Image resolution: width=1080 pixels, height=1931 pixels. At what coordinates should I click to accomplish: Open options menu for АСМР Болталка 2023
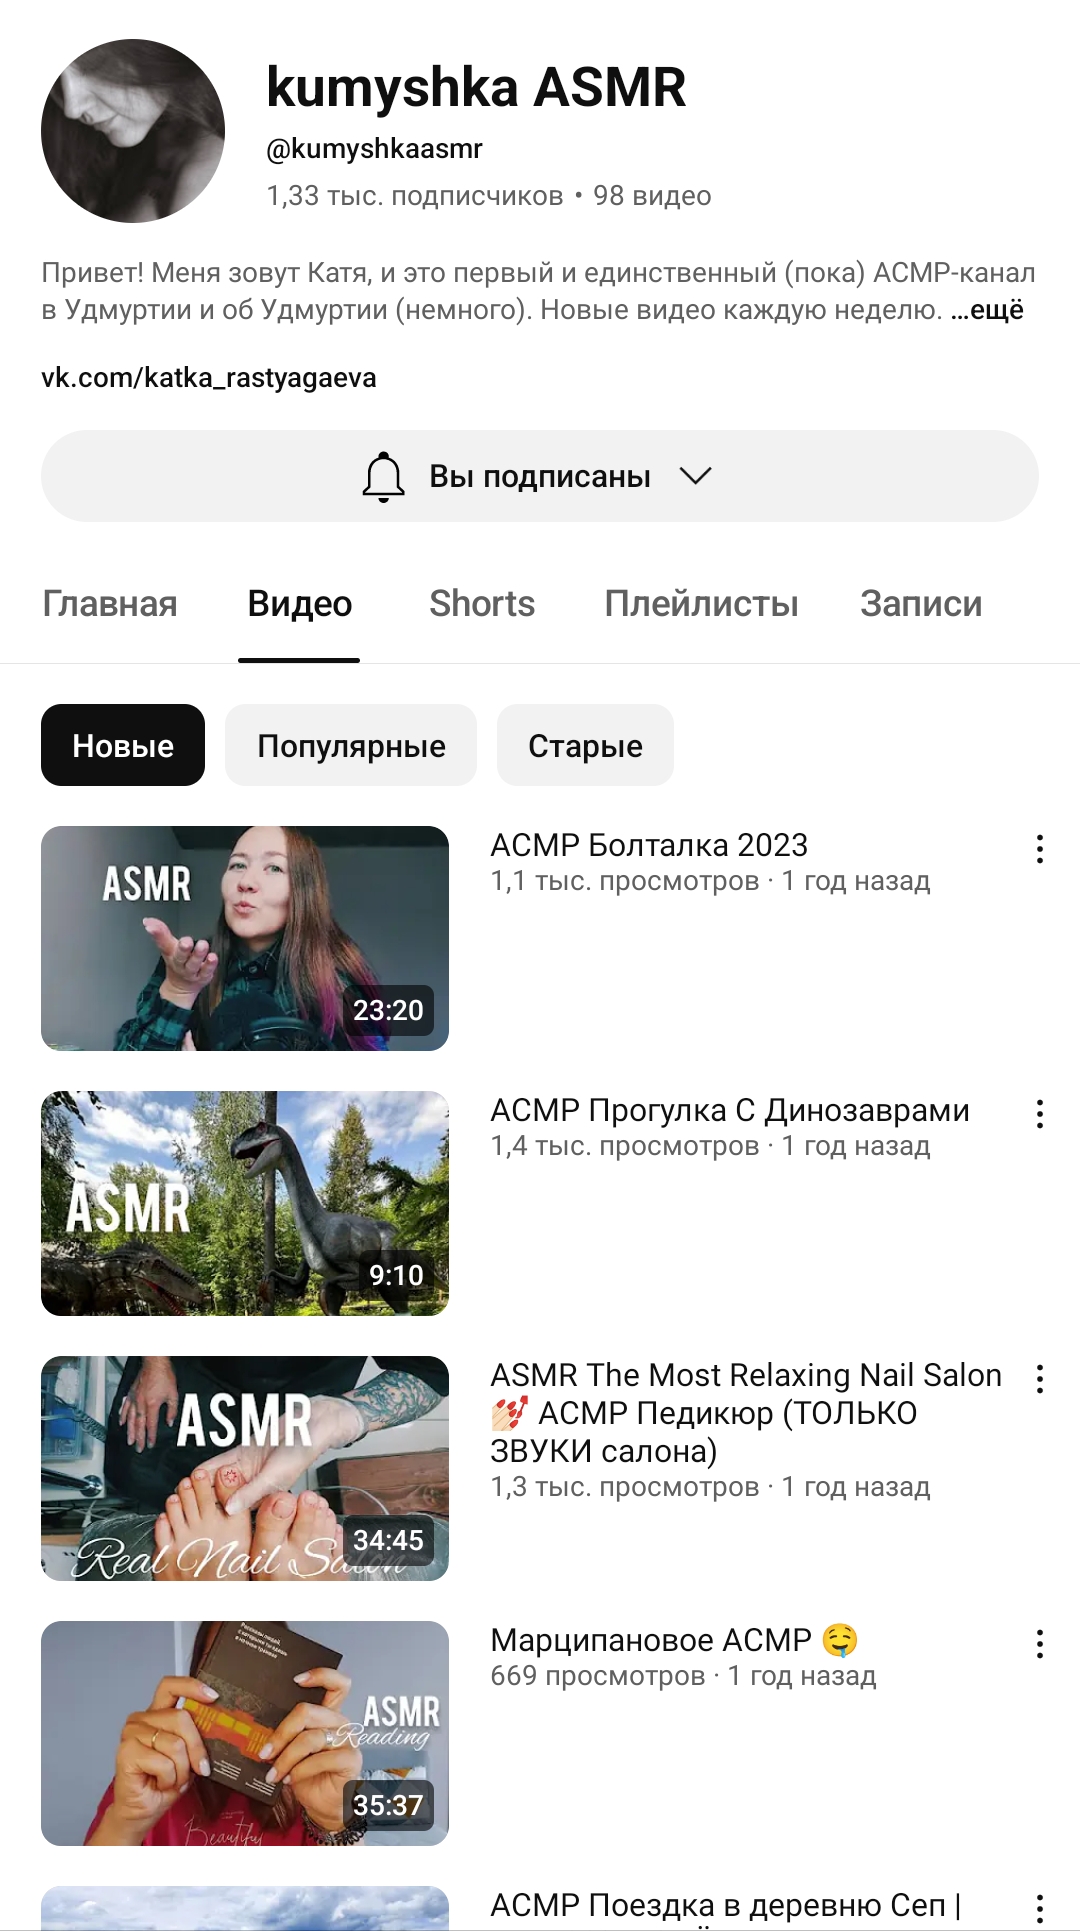pos(1040,849)
